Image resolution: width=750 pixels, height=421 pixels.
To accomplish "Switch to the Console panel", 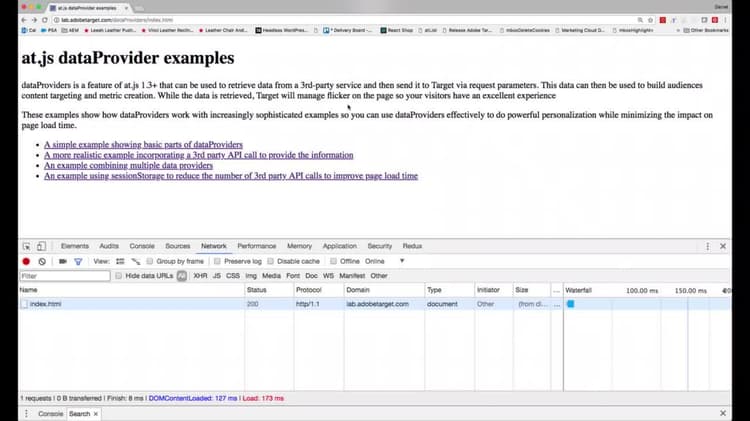I will coord(142,246).
